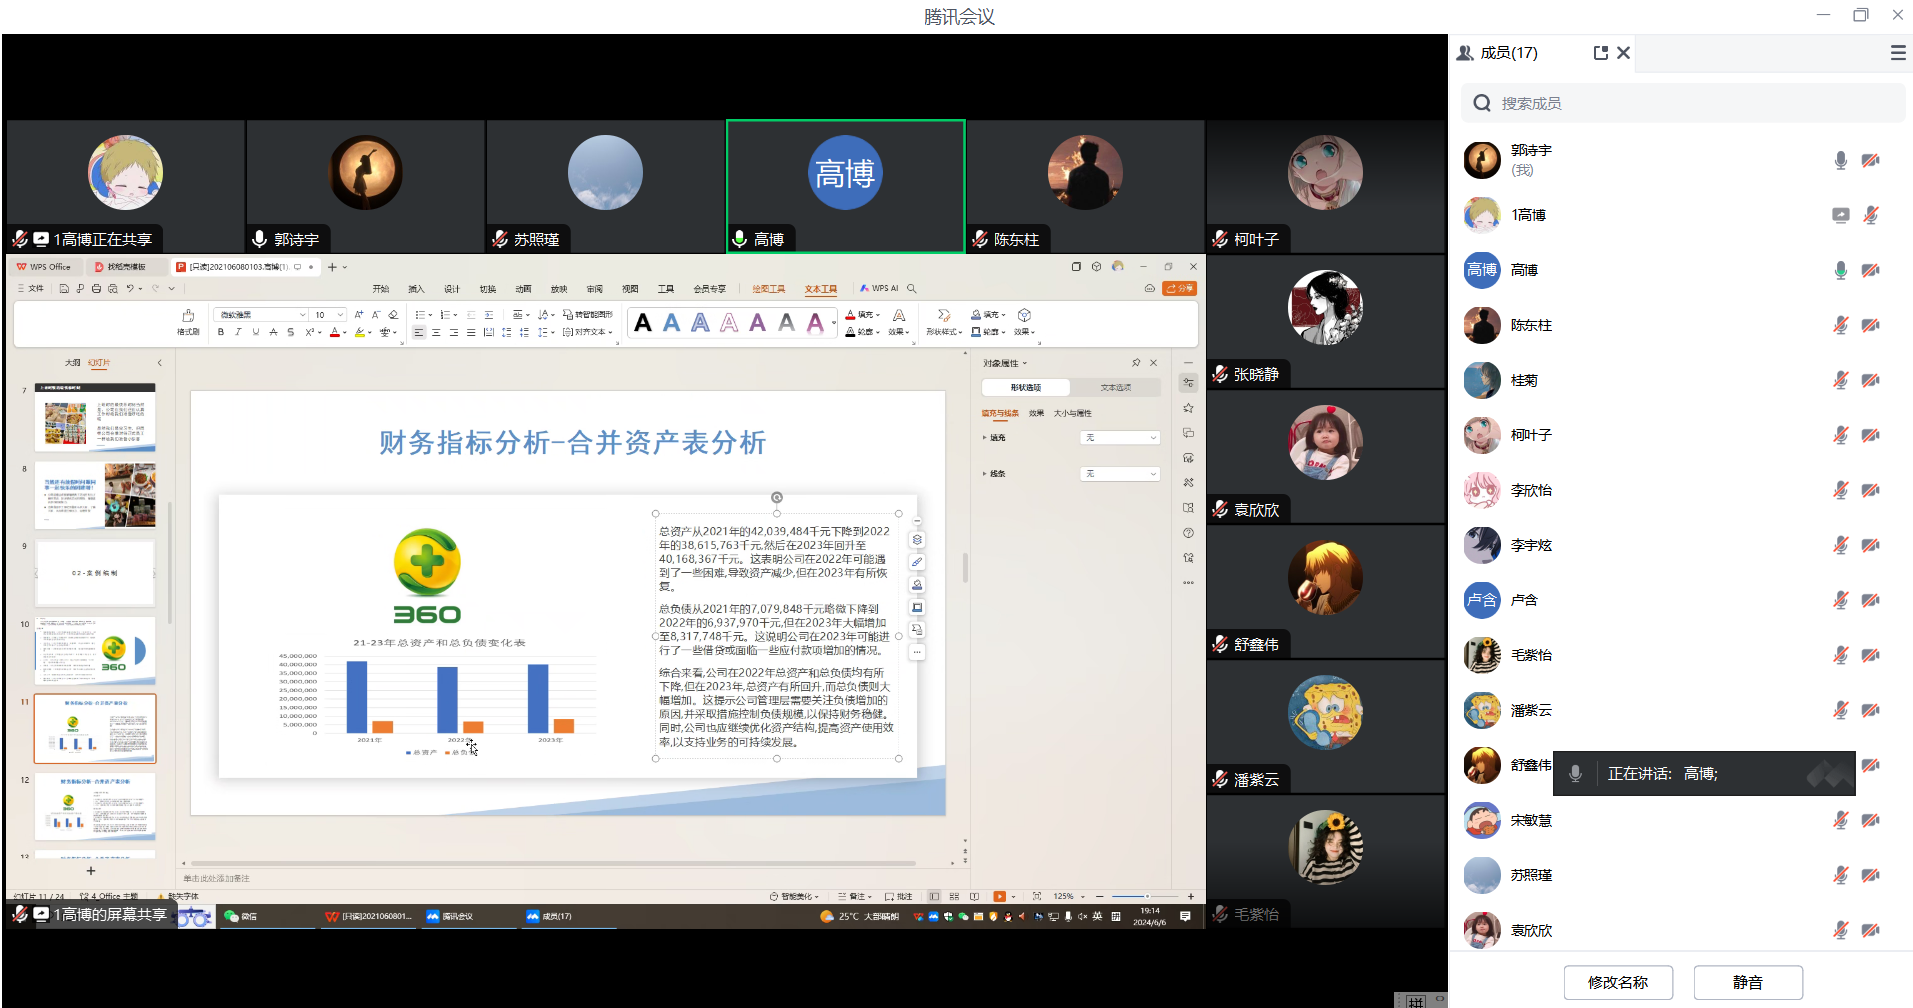This screenshot has height=1008, width=1913.
Task: Toggle 郭诗宇 microphone in member list
Action: (x=1840, y=160)
